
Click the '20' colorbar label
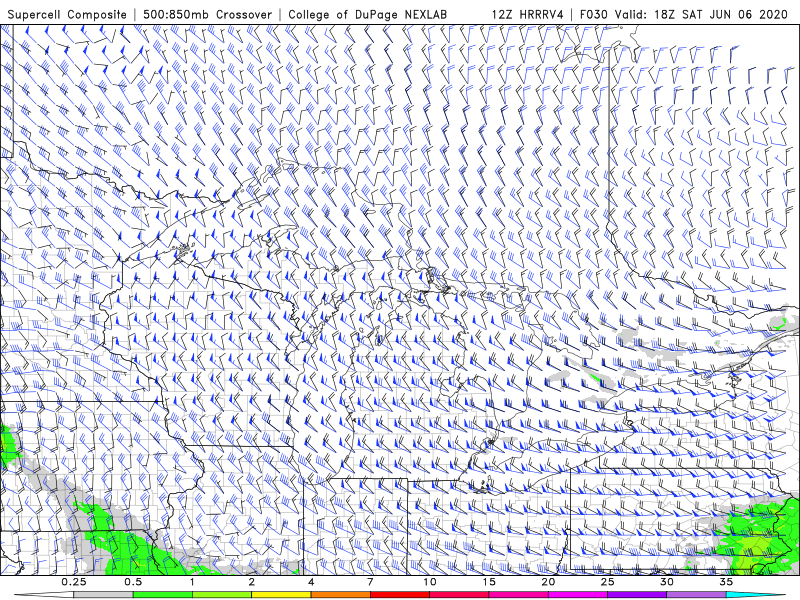pyautogui.click(x=548, y=582)
